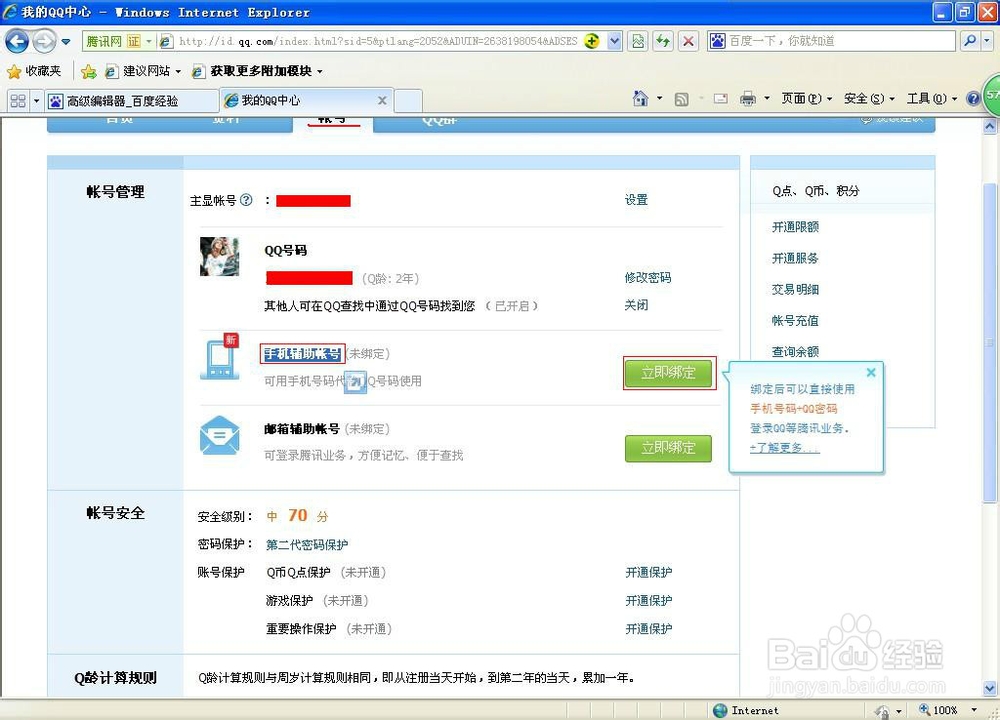Viewport: 1000px width, 720px height.
Task: Click 开通保护 for 游戏保护
Action: click(649, 600)
